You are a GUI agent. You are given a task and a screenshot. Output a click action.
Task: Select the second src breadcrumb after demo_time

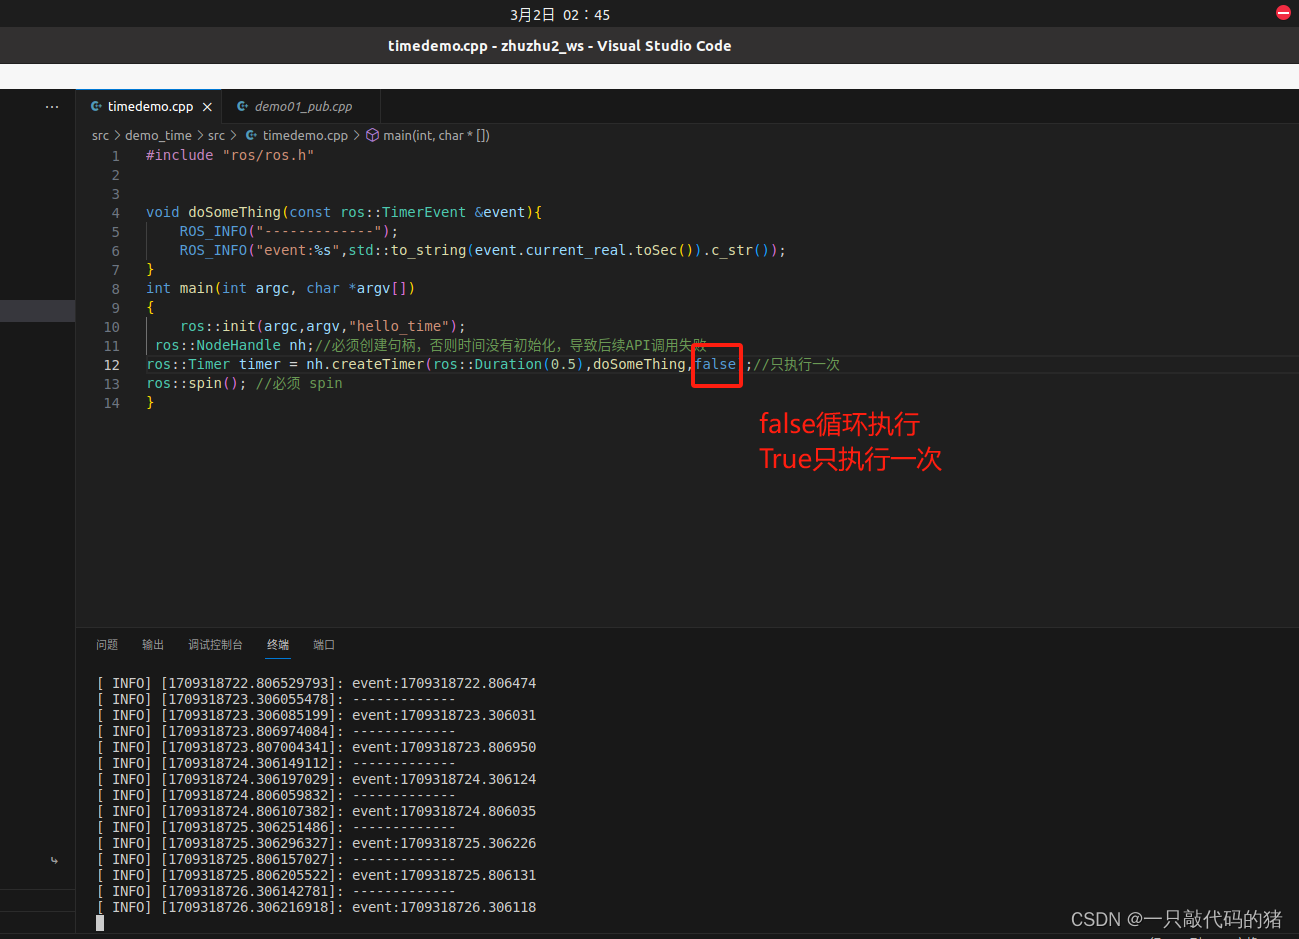tap(216, 135)
